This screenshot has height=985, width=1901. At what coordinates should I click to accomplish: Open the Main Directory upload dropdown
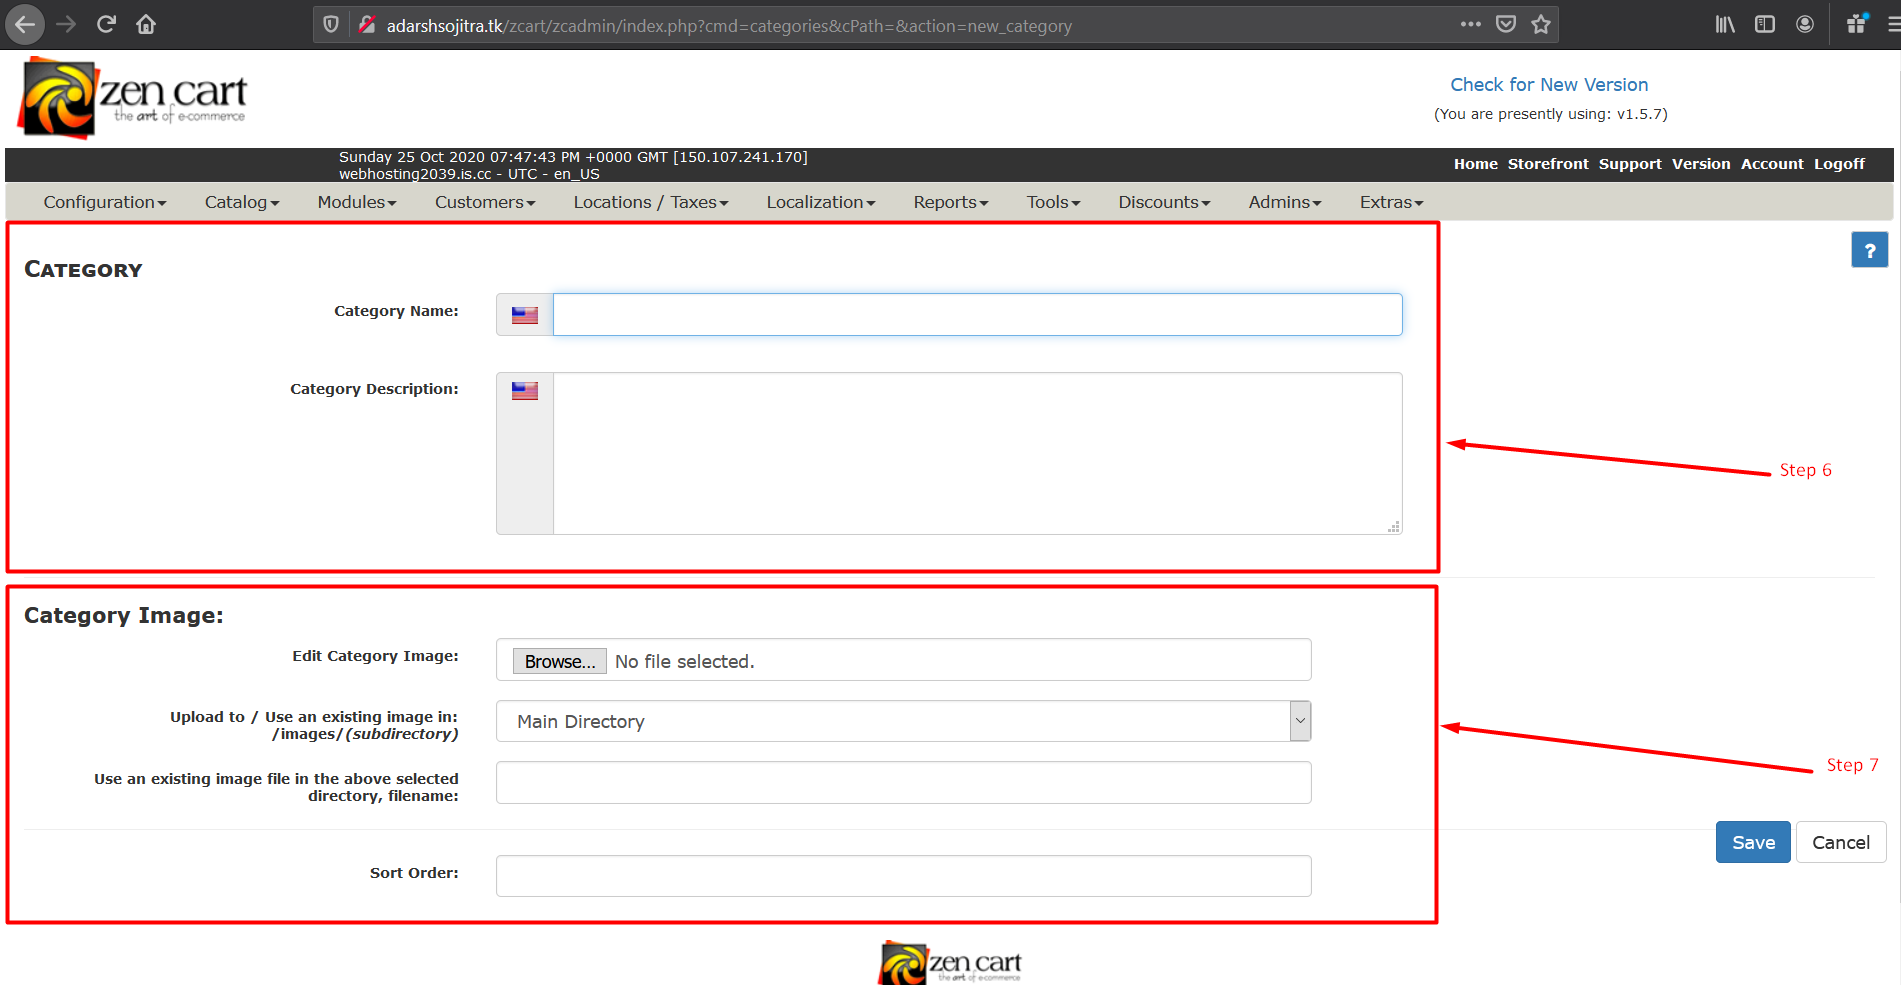pyautogui.click(x=903, y=721)
